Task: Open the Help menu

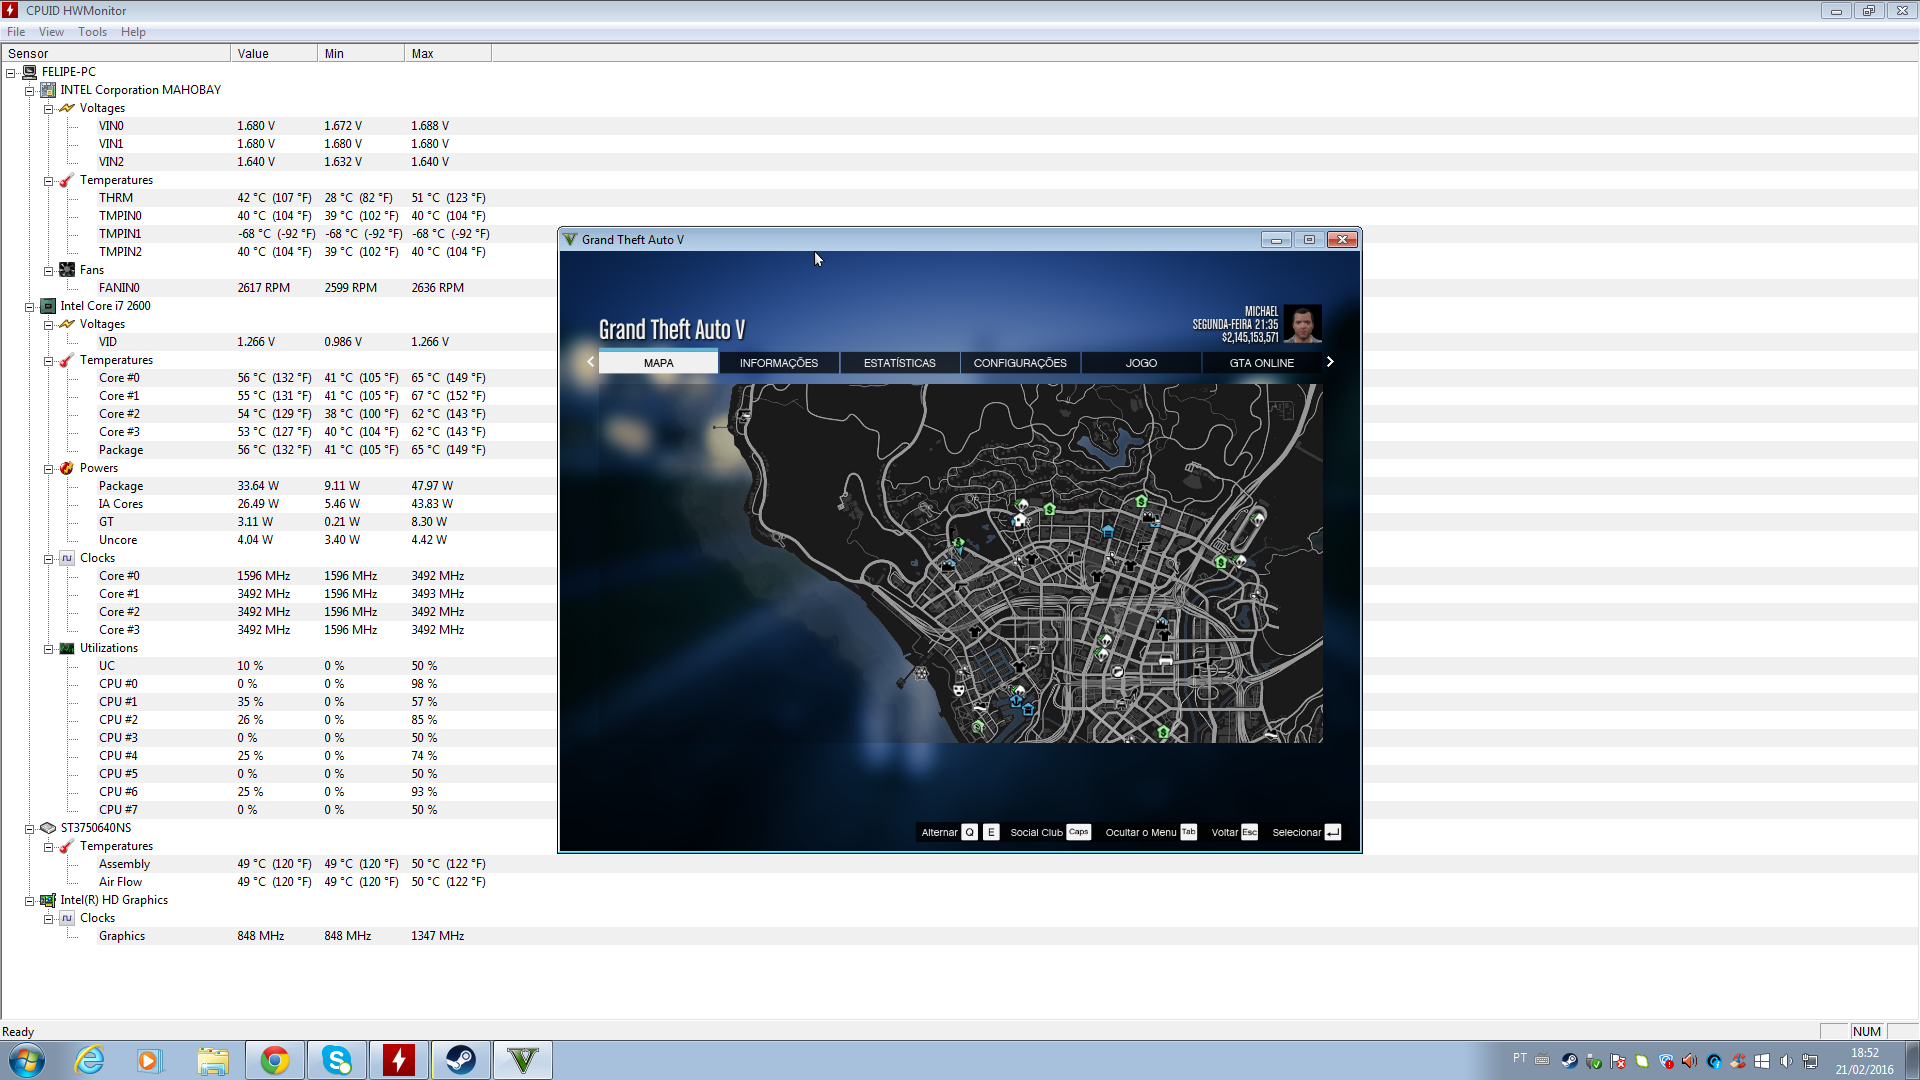Action: (133, 32)
